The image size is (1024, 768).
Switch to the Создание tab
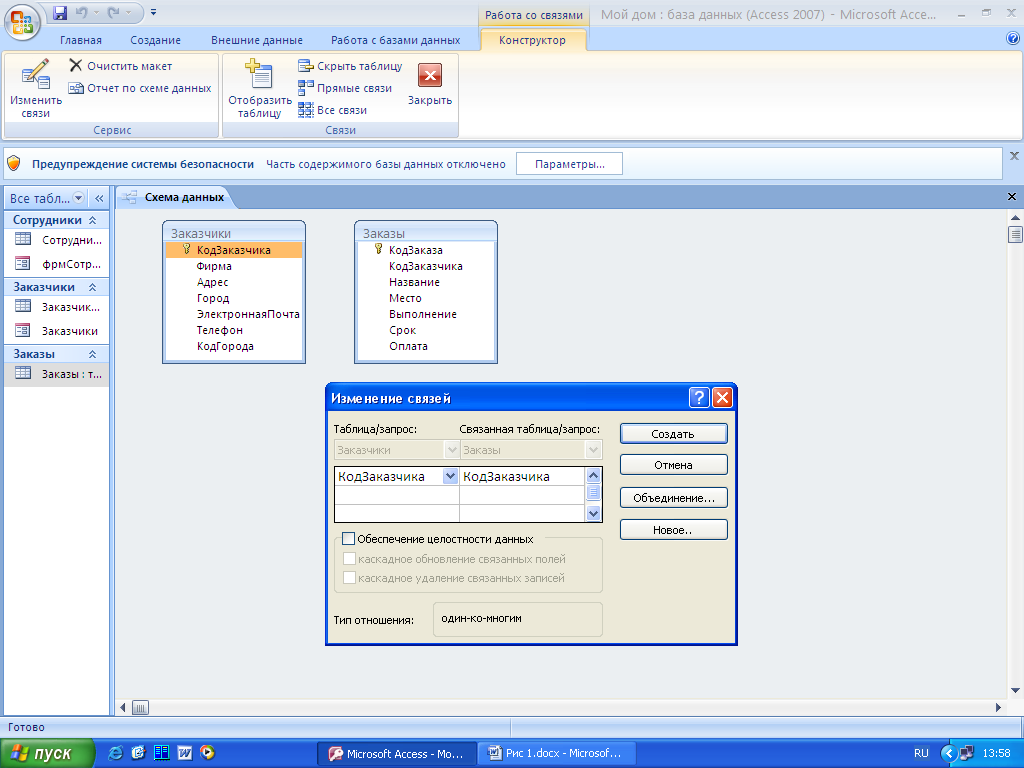tap(155, 40)
